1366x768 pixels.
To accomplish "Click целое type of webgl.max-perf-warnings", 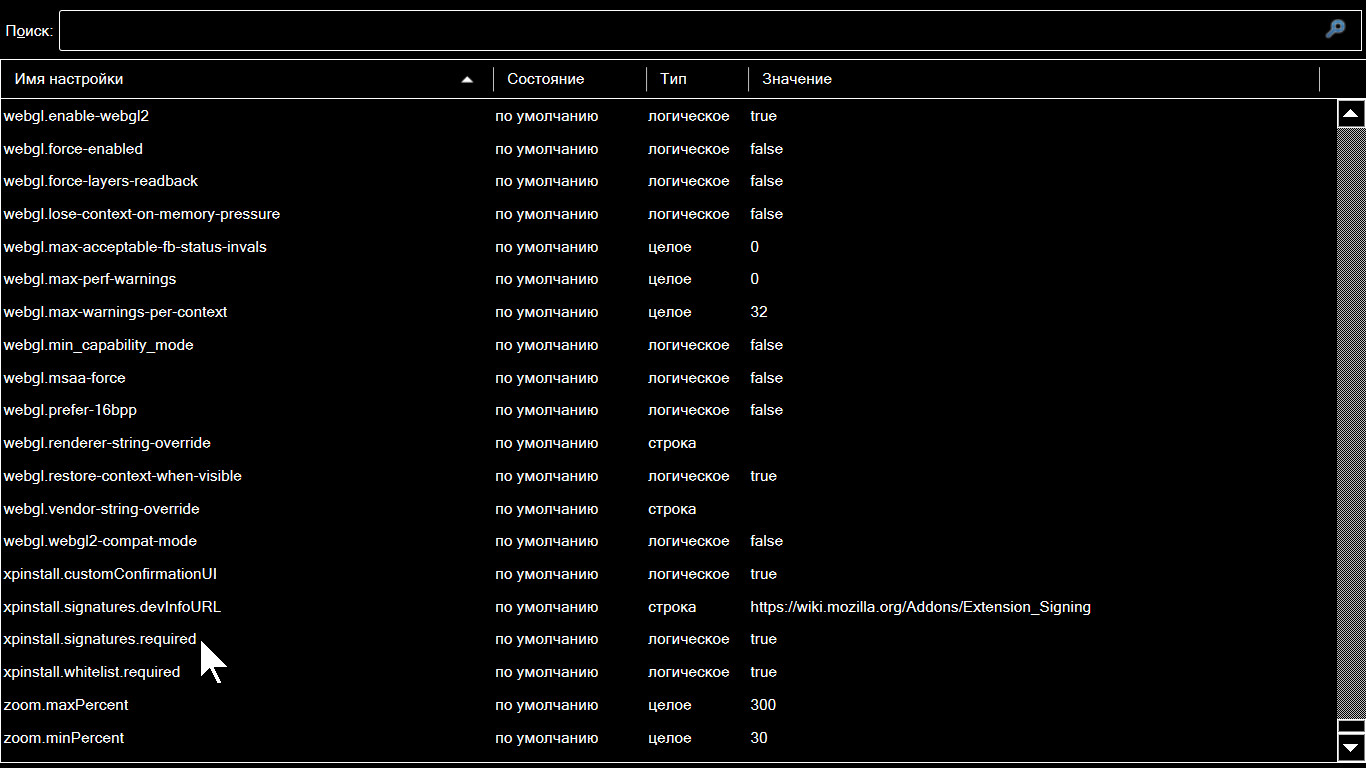I will click(x=670, y=279).
